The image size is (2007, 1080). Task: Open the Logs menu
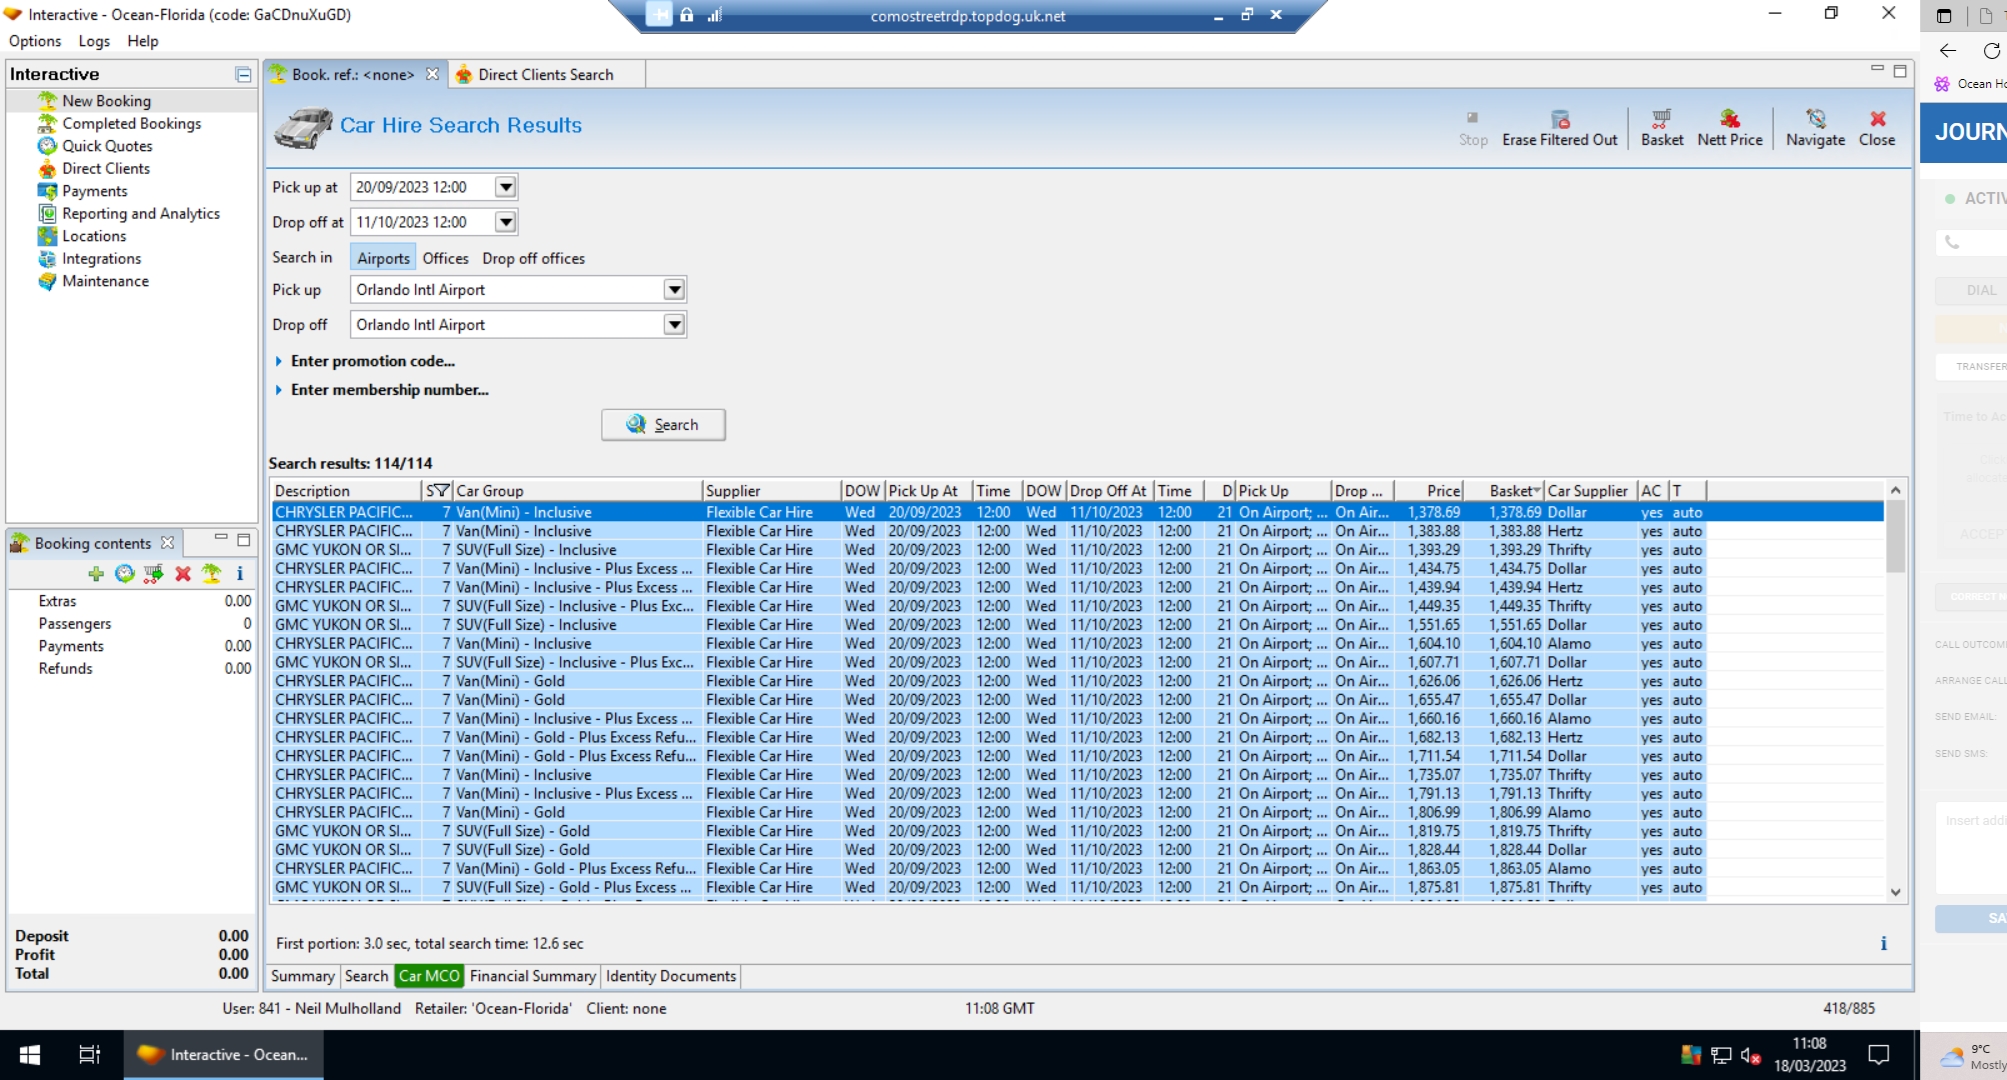(94, 41)
